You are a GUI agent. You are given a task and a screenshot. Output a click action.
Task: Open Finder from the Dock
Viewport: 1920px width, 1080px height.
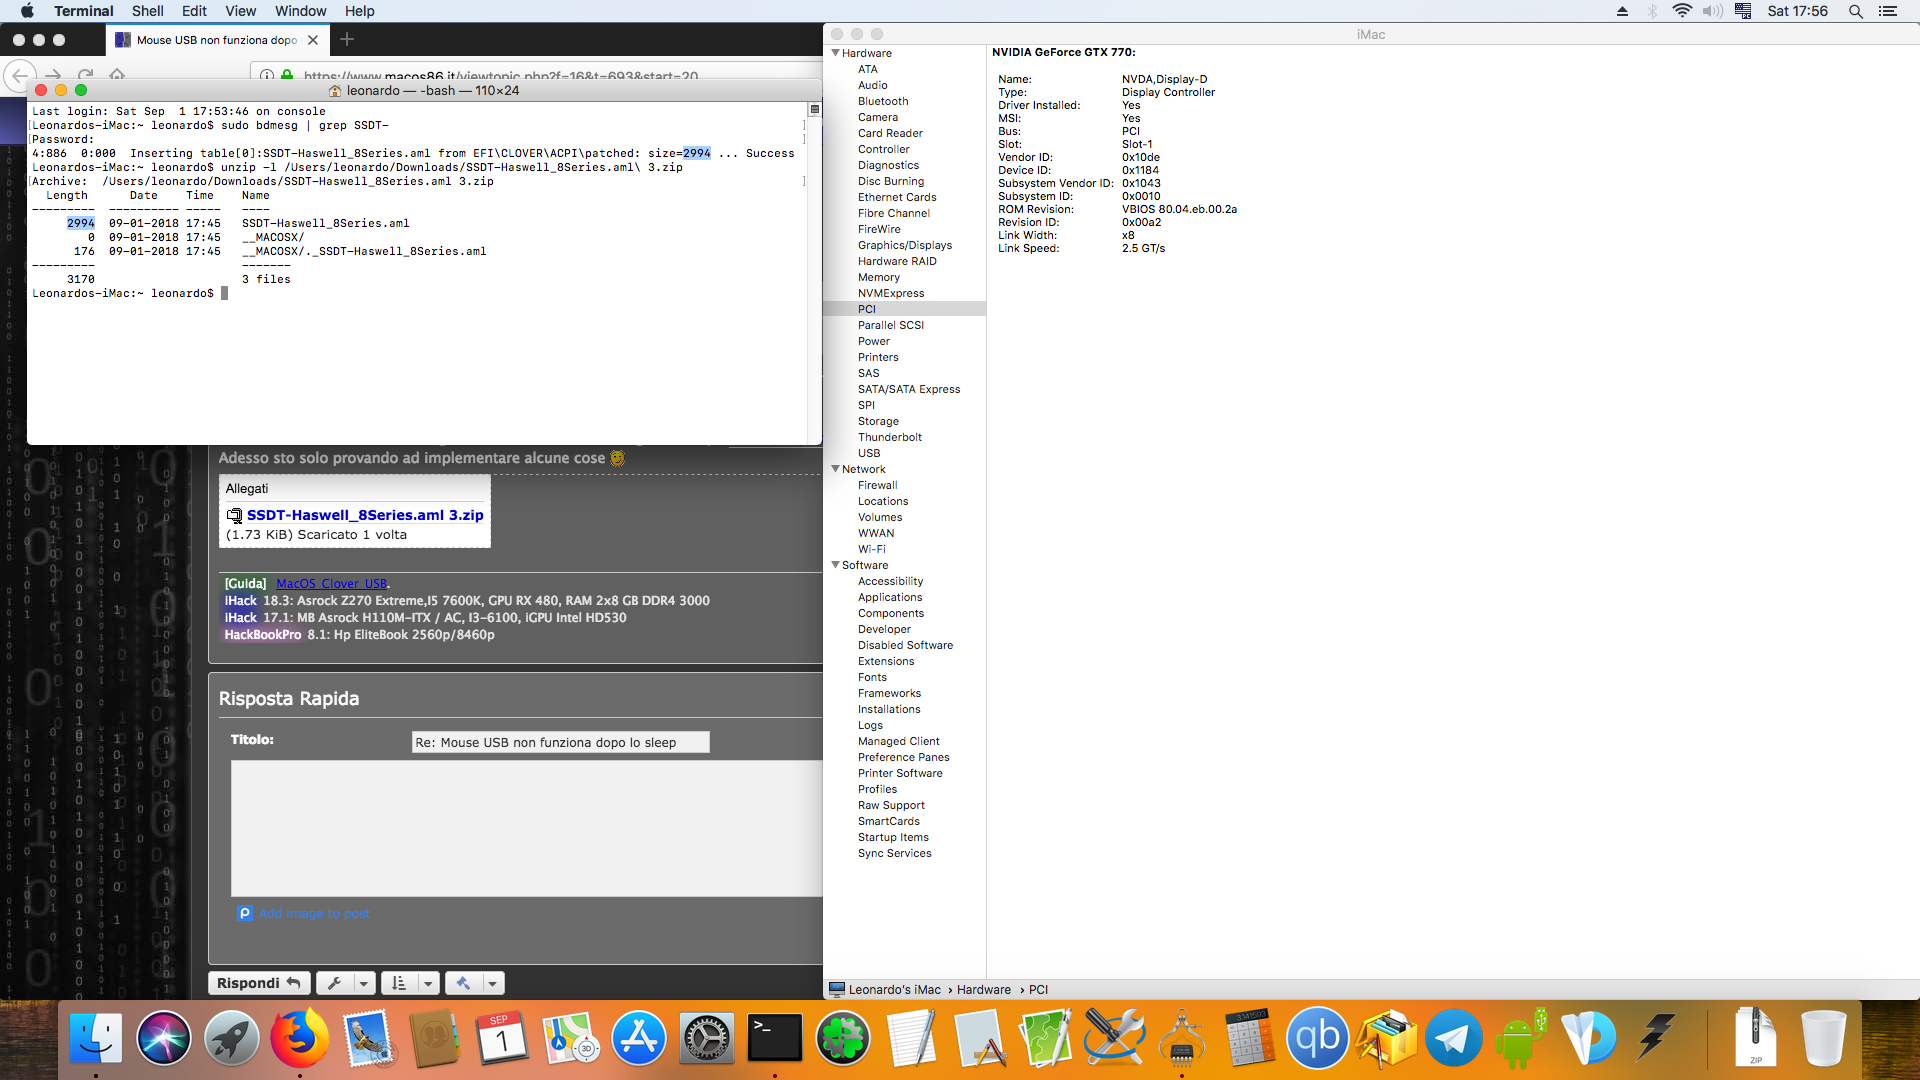click(x=96, y=1038)
